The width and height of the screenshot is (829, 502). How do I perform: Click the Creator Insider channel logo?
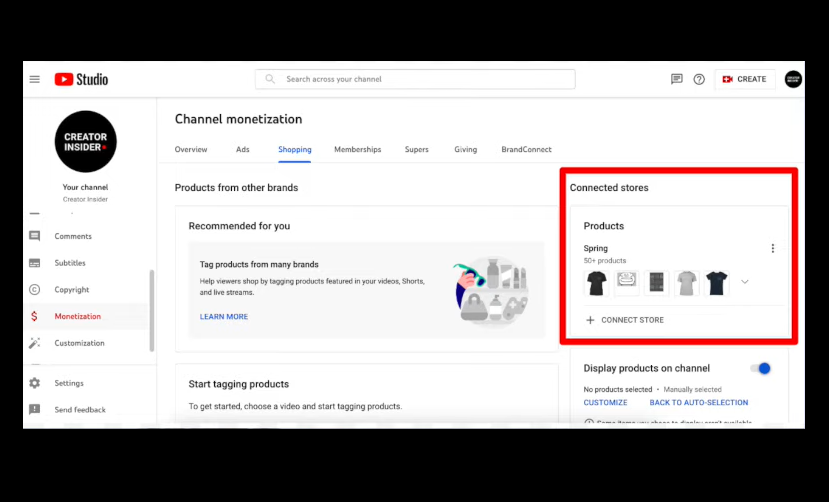pos(86,142)
